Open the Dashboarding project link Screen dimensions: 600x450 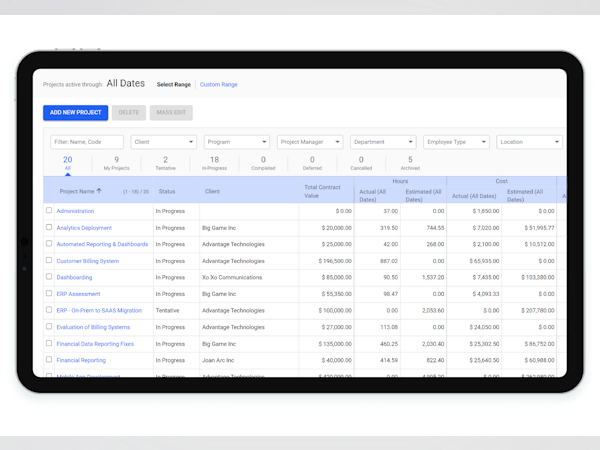[x=74, y=277]
